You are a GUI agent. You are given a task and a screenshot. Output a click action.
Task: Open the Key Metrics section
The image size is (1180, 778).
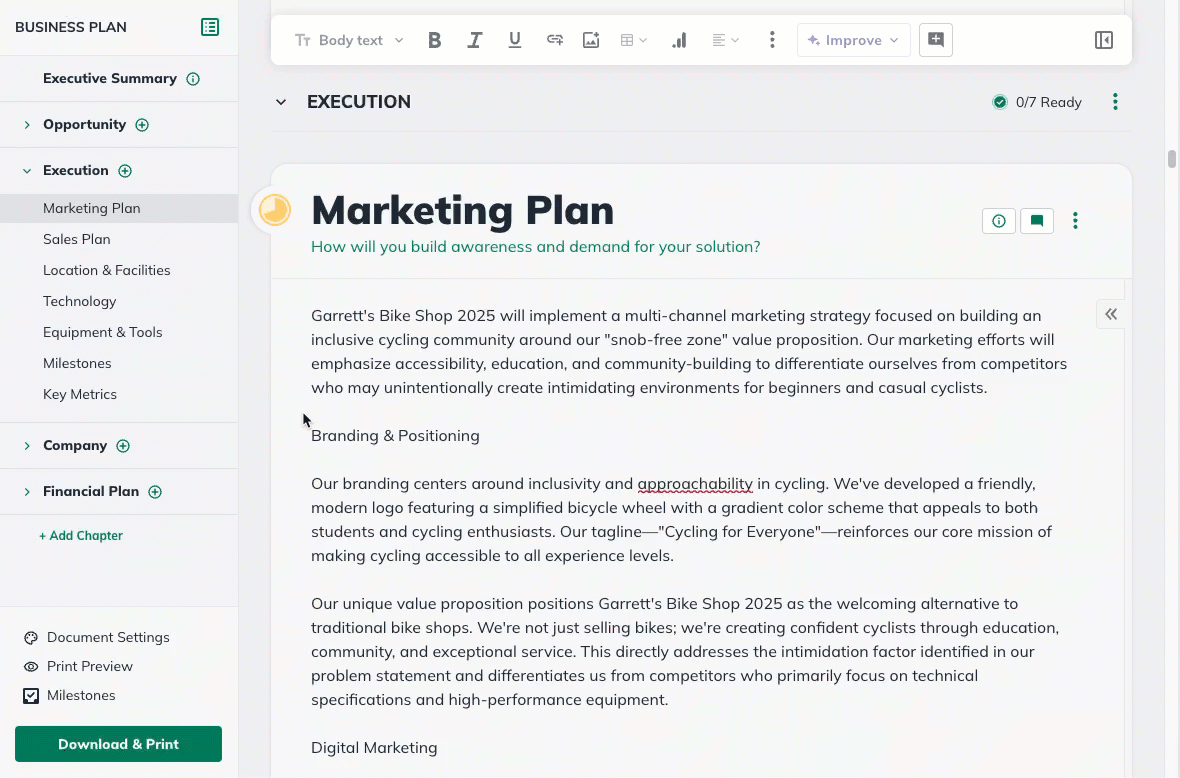point(80,394)
